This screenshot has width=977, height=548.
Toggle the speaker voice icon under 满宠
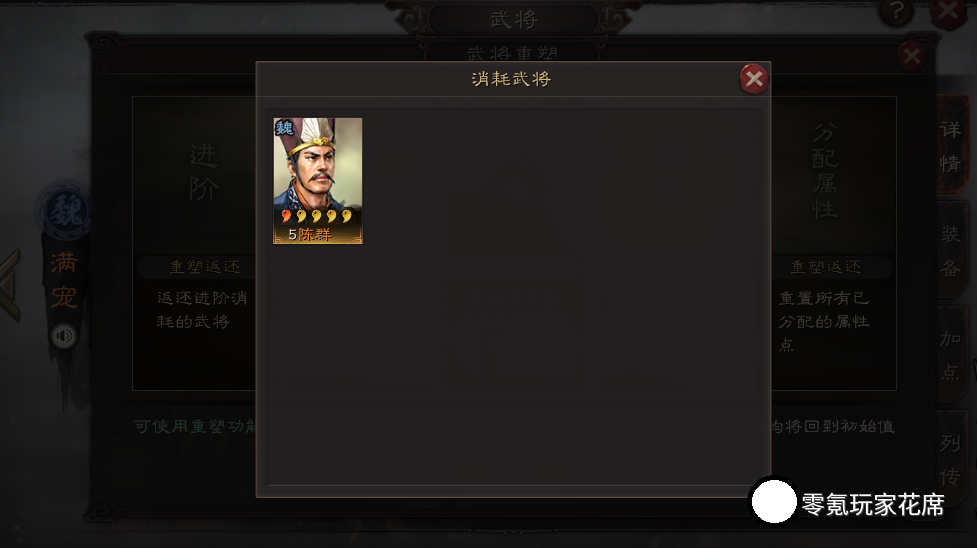pyautogui.click(x=64, y=336)
